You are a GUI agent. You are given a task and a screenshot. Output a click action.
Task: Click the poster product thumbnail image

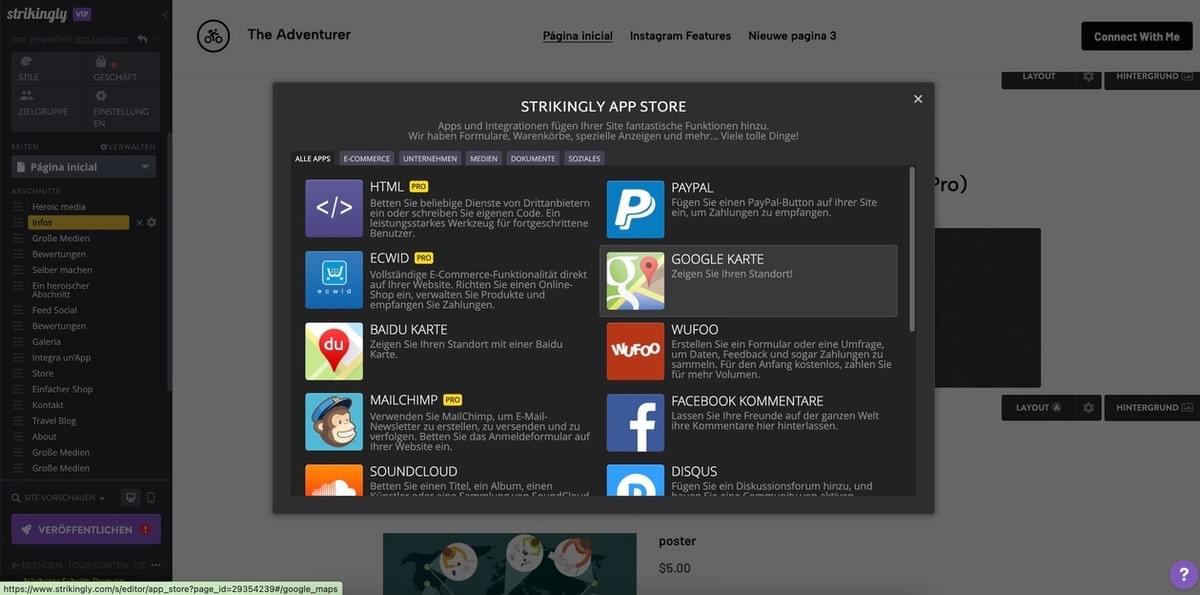coord(509,563)
